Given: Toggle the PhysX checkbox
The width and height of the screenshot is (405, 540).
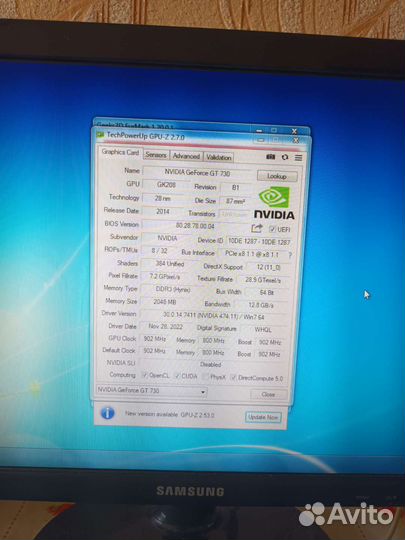Looking at the screenshot, I should tap(205, 377).
